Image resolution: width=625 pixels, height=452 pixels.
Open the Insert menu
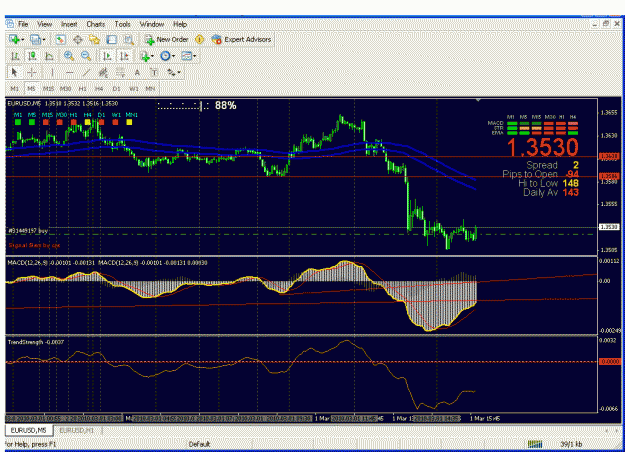[69, 24]
